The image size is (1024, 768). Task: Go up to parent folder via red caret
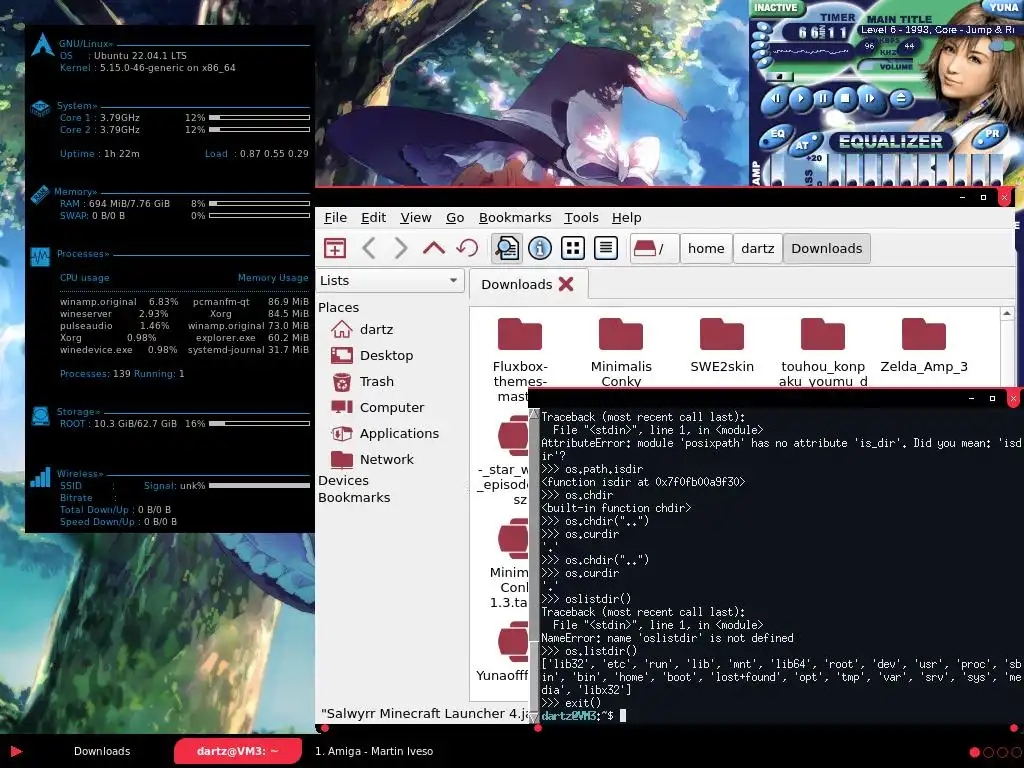click(434, 248)
